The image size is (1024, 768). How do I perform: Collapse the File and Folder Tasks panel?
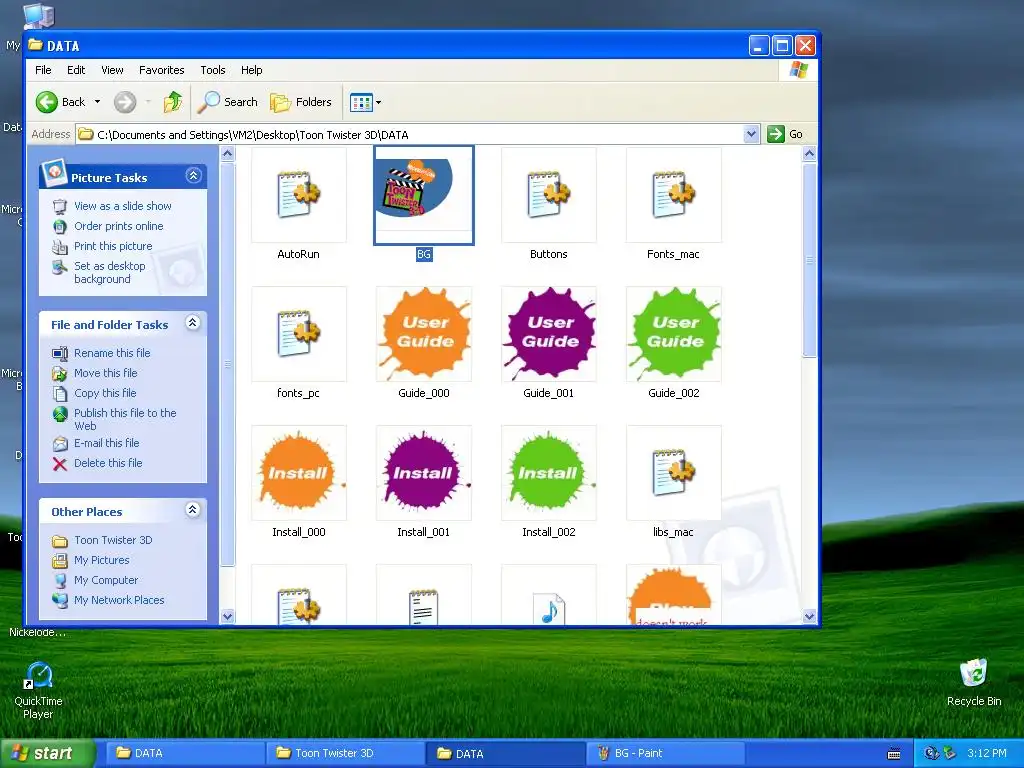click(193, 323)
